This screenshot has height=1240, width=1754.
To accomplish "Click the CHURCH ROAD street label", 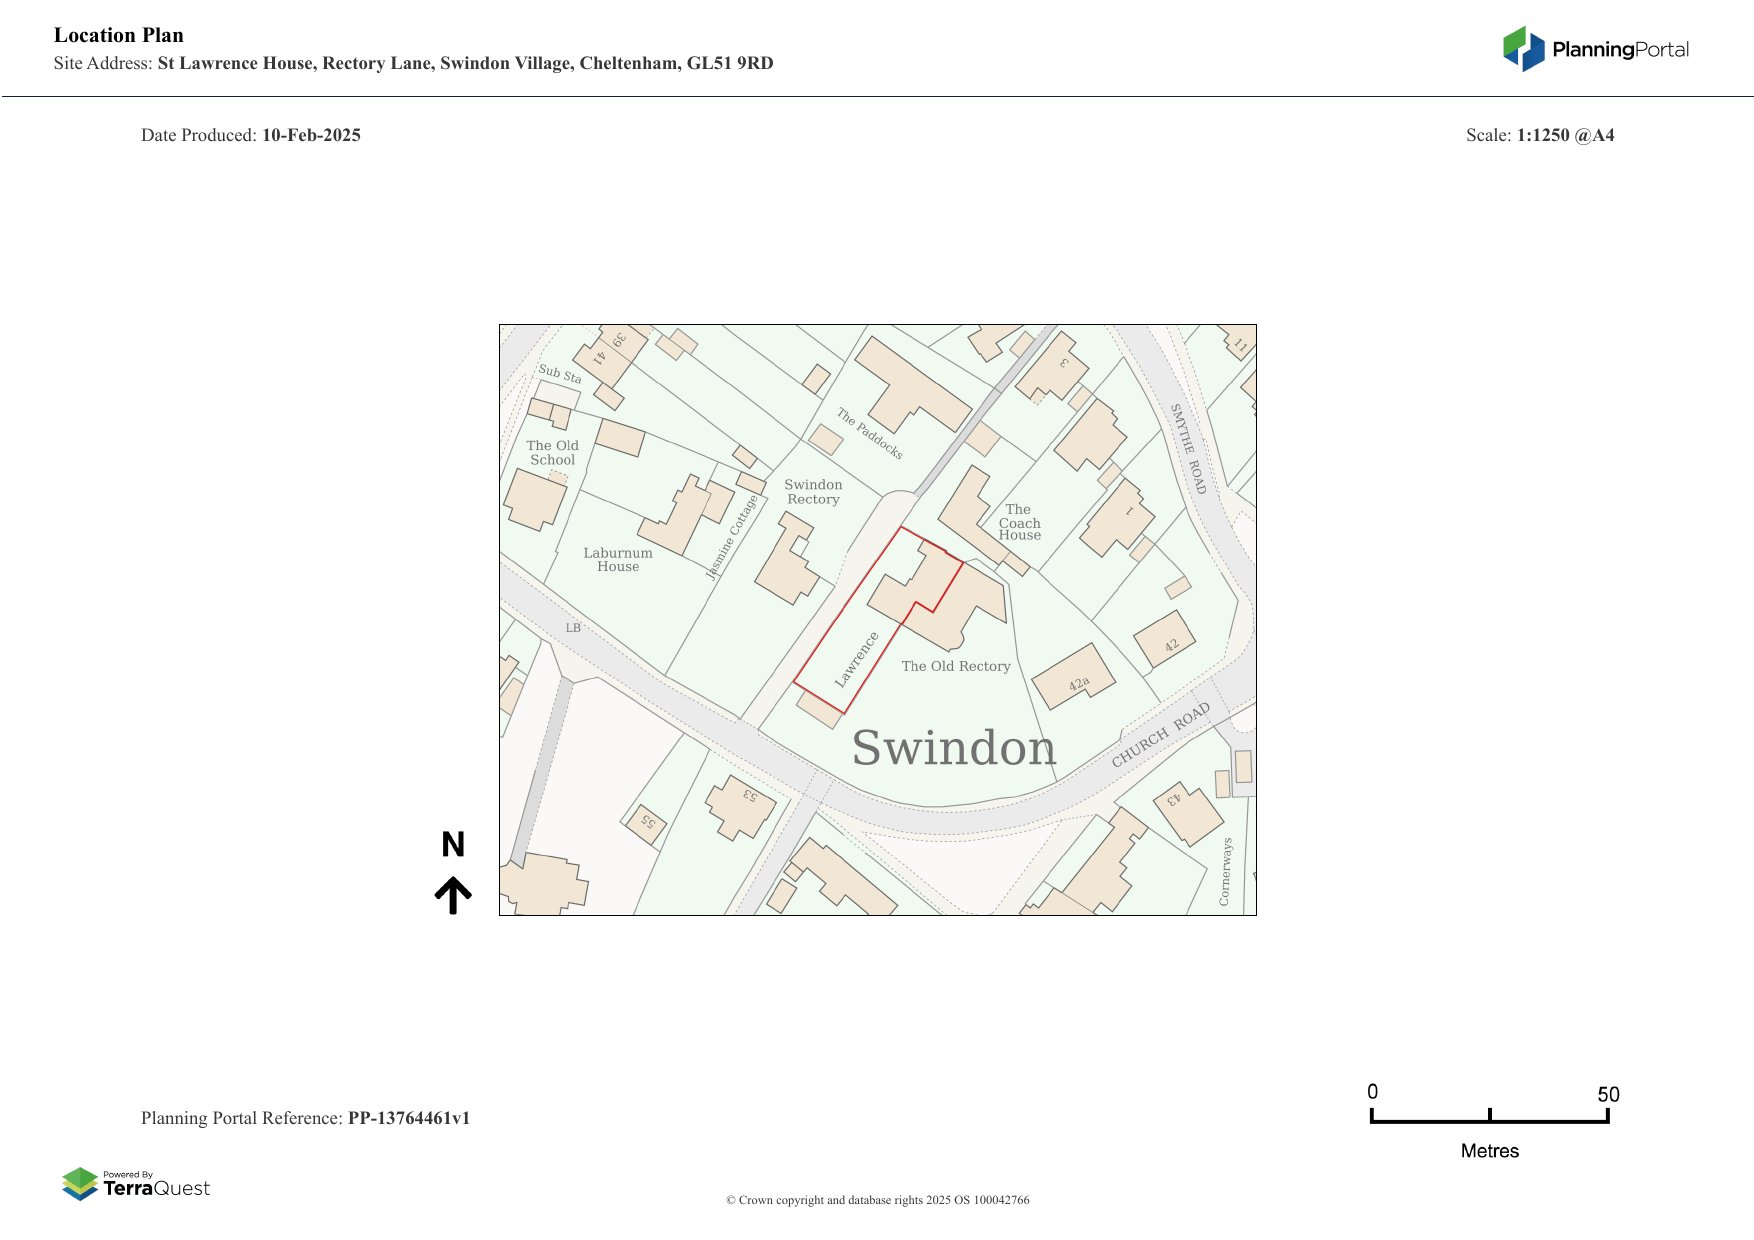I will coord(1160,735).
